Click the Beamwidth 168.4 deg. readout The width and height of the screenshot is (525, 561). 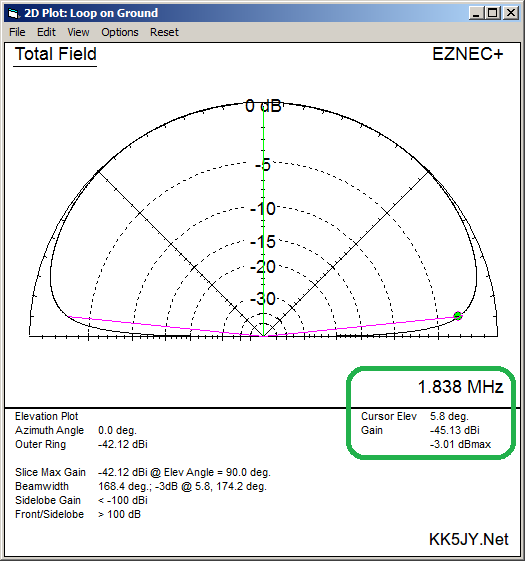tap(182, 486)
